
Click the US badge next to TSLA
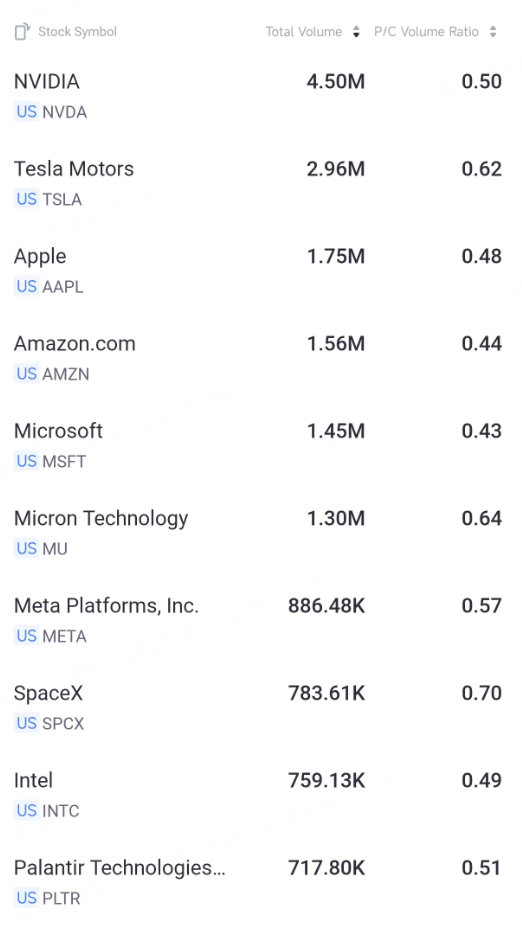pos(27,199)
